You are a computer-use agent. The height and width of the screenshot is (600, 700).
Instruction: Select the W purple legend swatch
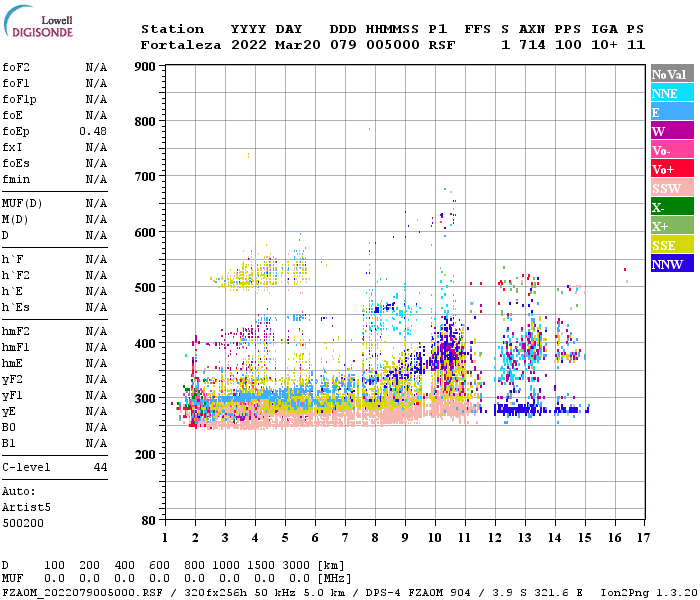672,131
